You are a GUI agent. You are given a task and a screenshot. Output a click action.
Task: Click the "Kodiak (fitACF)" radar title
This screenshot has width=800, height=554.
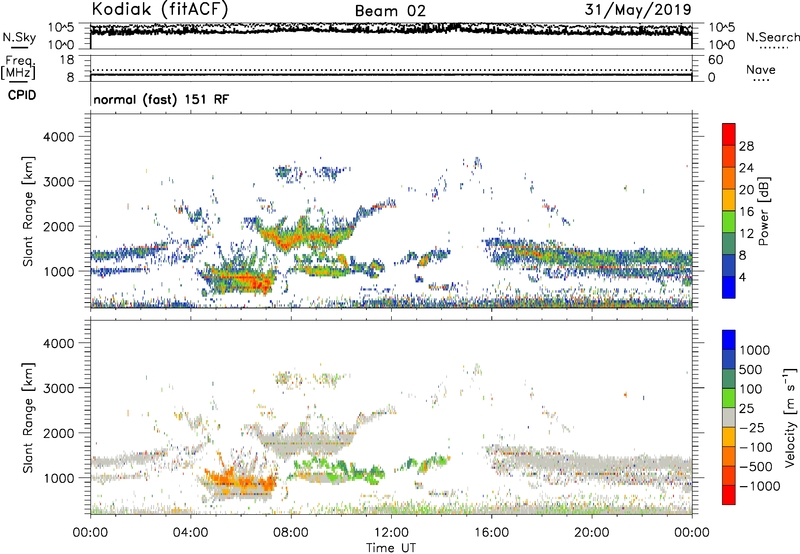(x=160, y=9)
